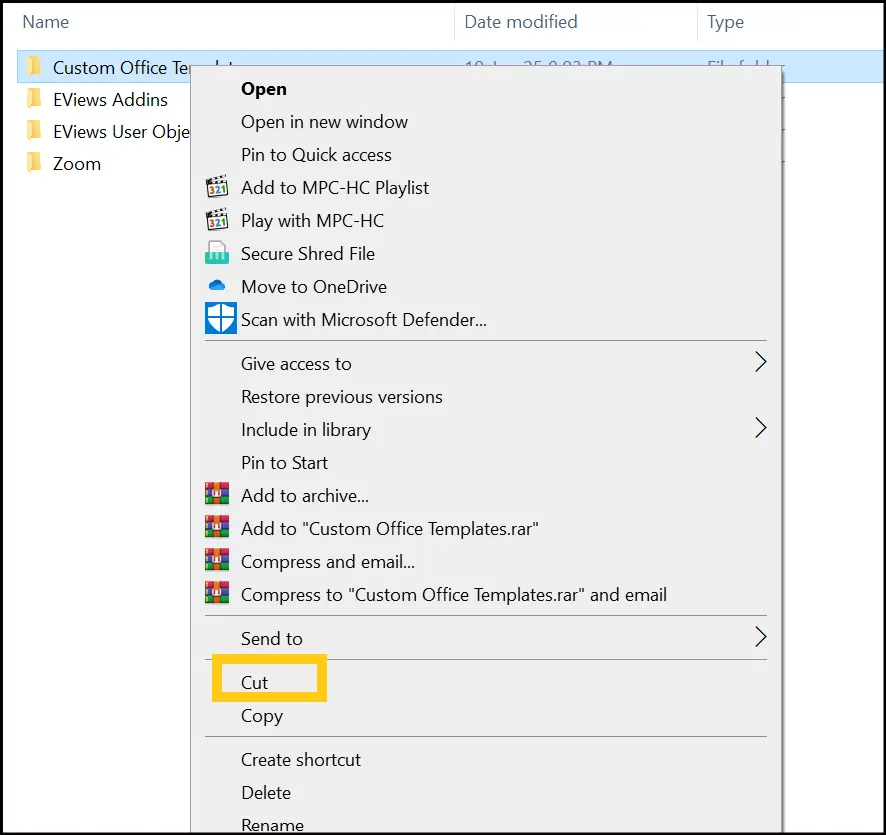The width and height of the screenshot is (886, 835).
Task: Select Pin to Start
Action: click(x=284, y=463)
